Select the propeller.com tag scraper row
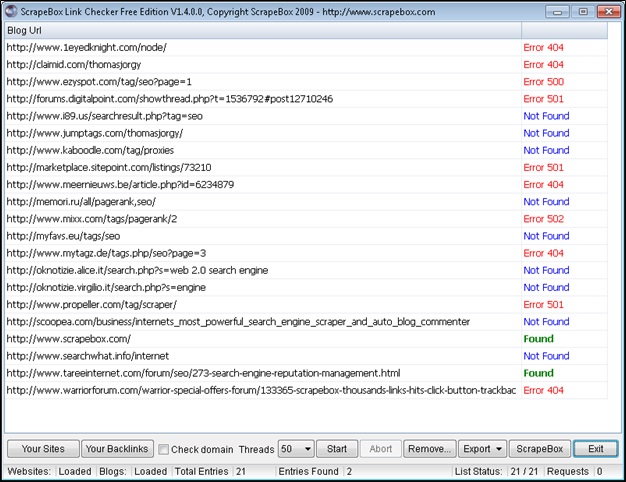 point(306,305)
